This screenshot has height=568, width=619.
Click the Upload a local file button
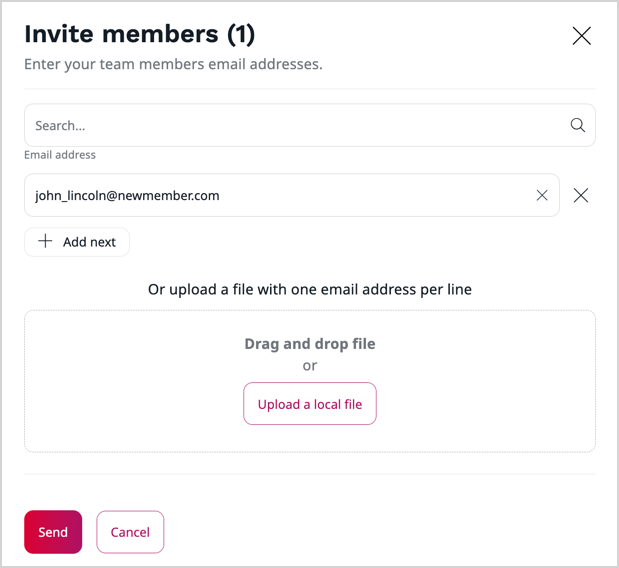pos(310,404)
